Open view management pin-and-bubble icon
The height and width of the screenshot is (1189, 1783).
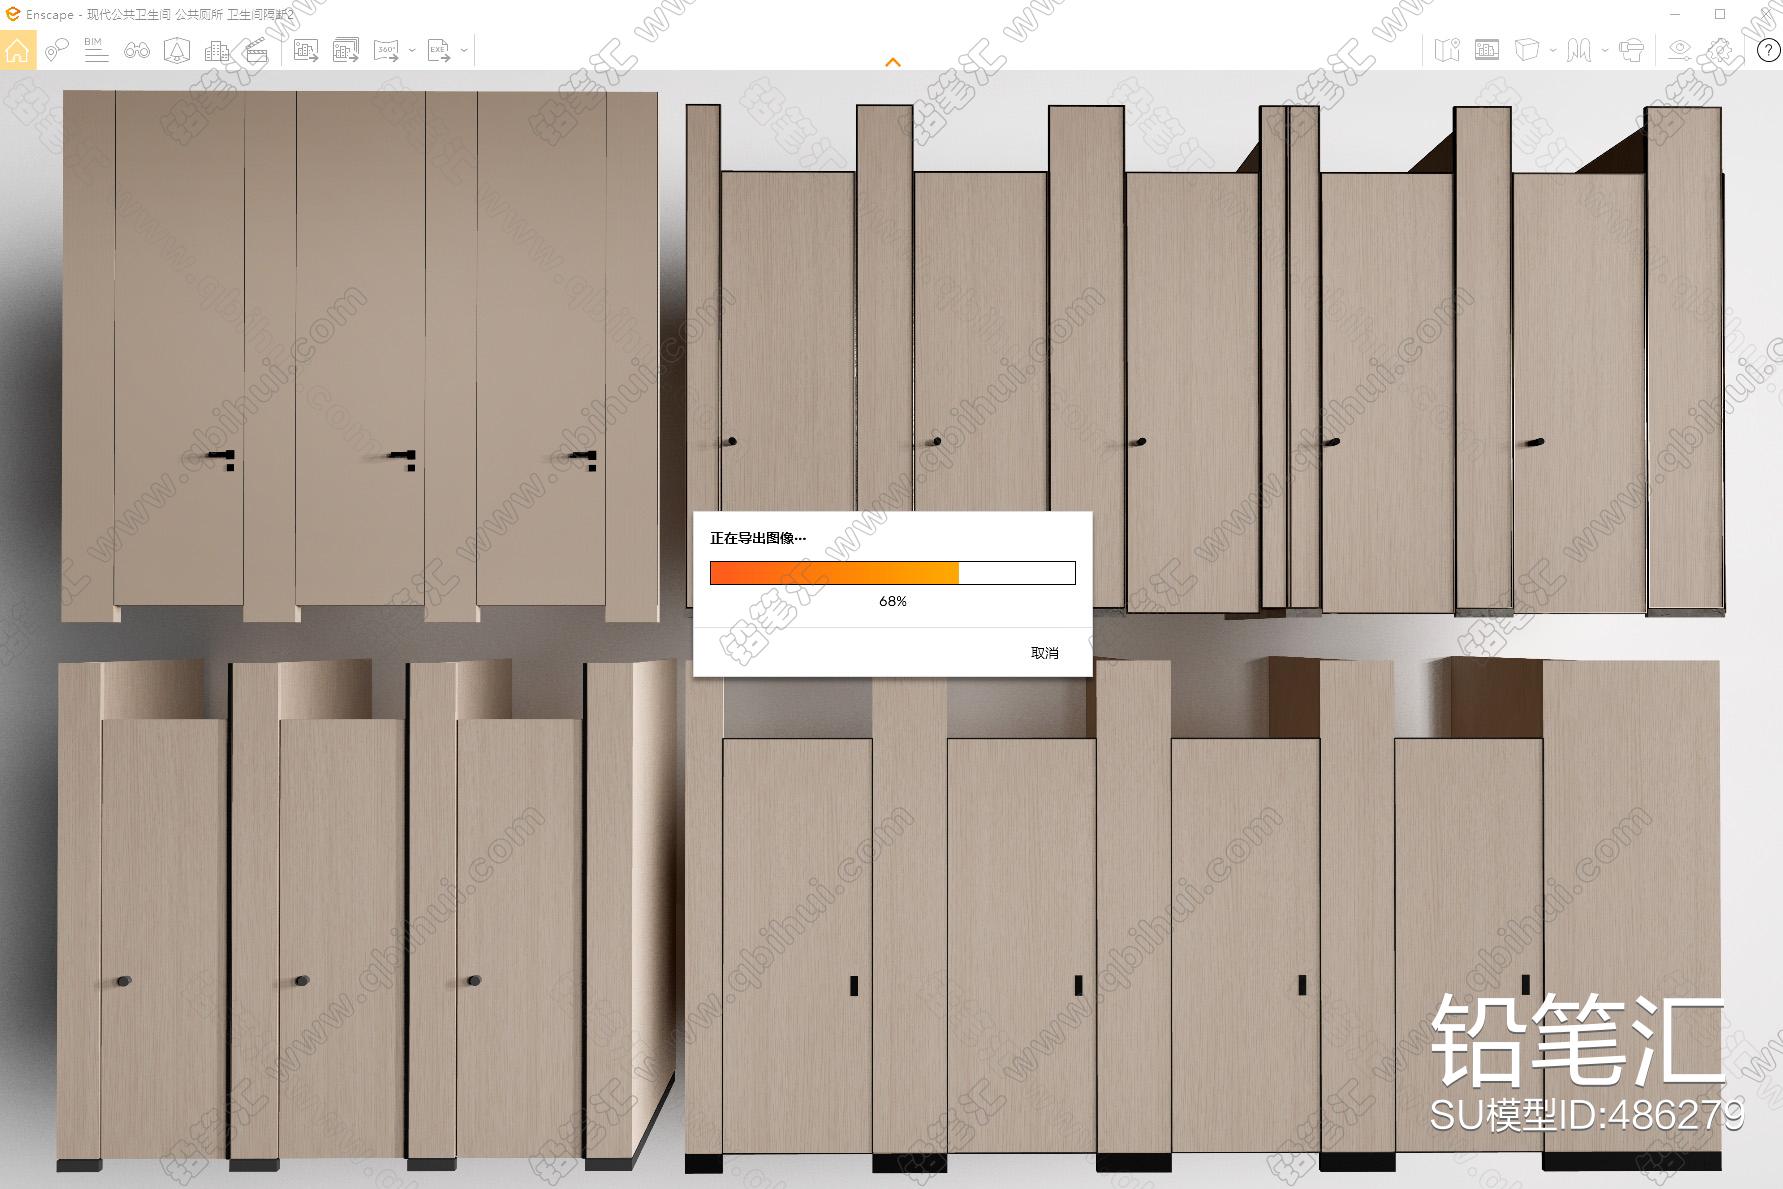[x=57, y=50]
